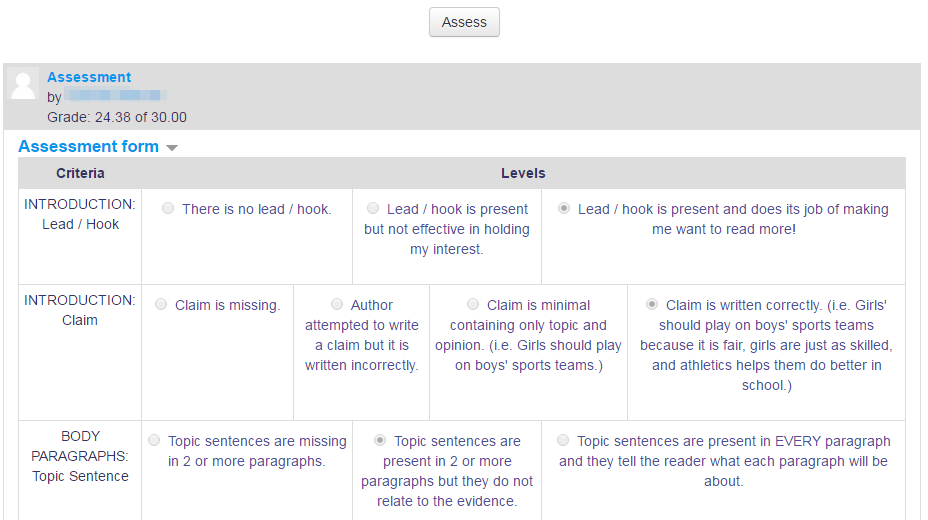Image resolution: width=928 pixels, height=520 pixels.
Task: Select "Topic sentences are present in EVERY paragraph" radio
Action: (563, 440)
